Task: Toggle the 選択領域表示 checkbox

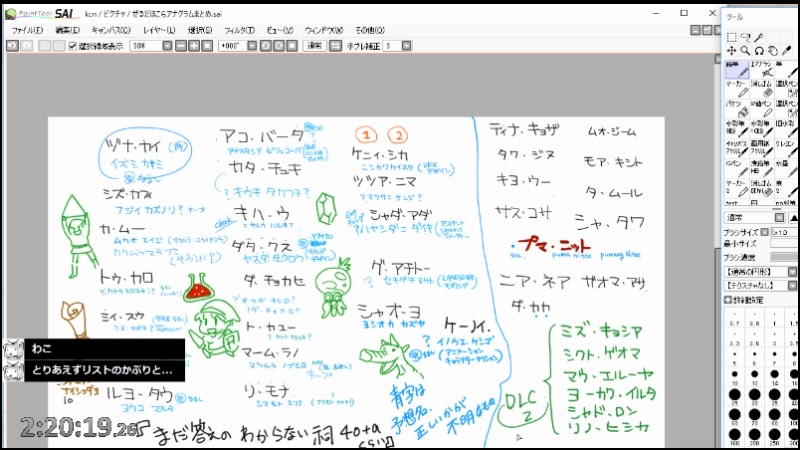Action: point(72,46)
